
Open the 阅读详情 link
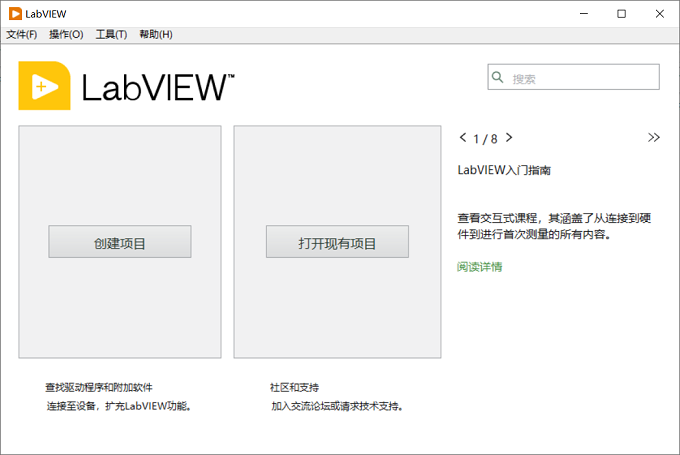[x=479, y=267]
